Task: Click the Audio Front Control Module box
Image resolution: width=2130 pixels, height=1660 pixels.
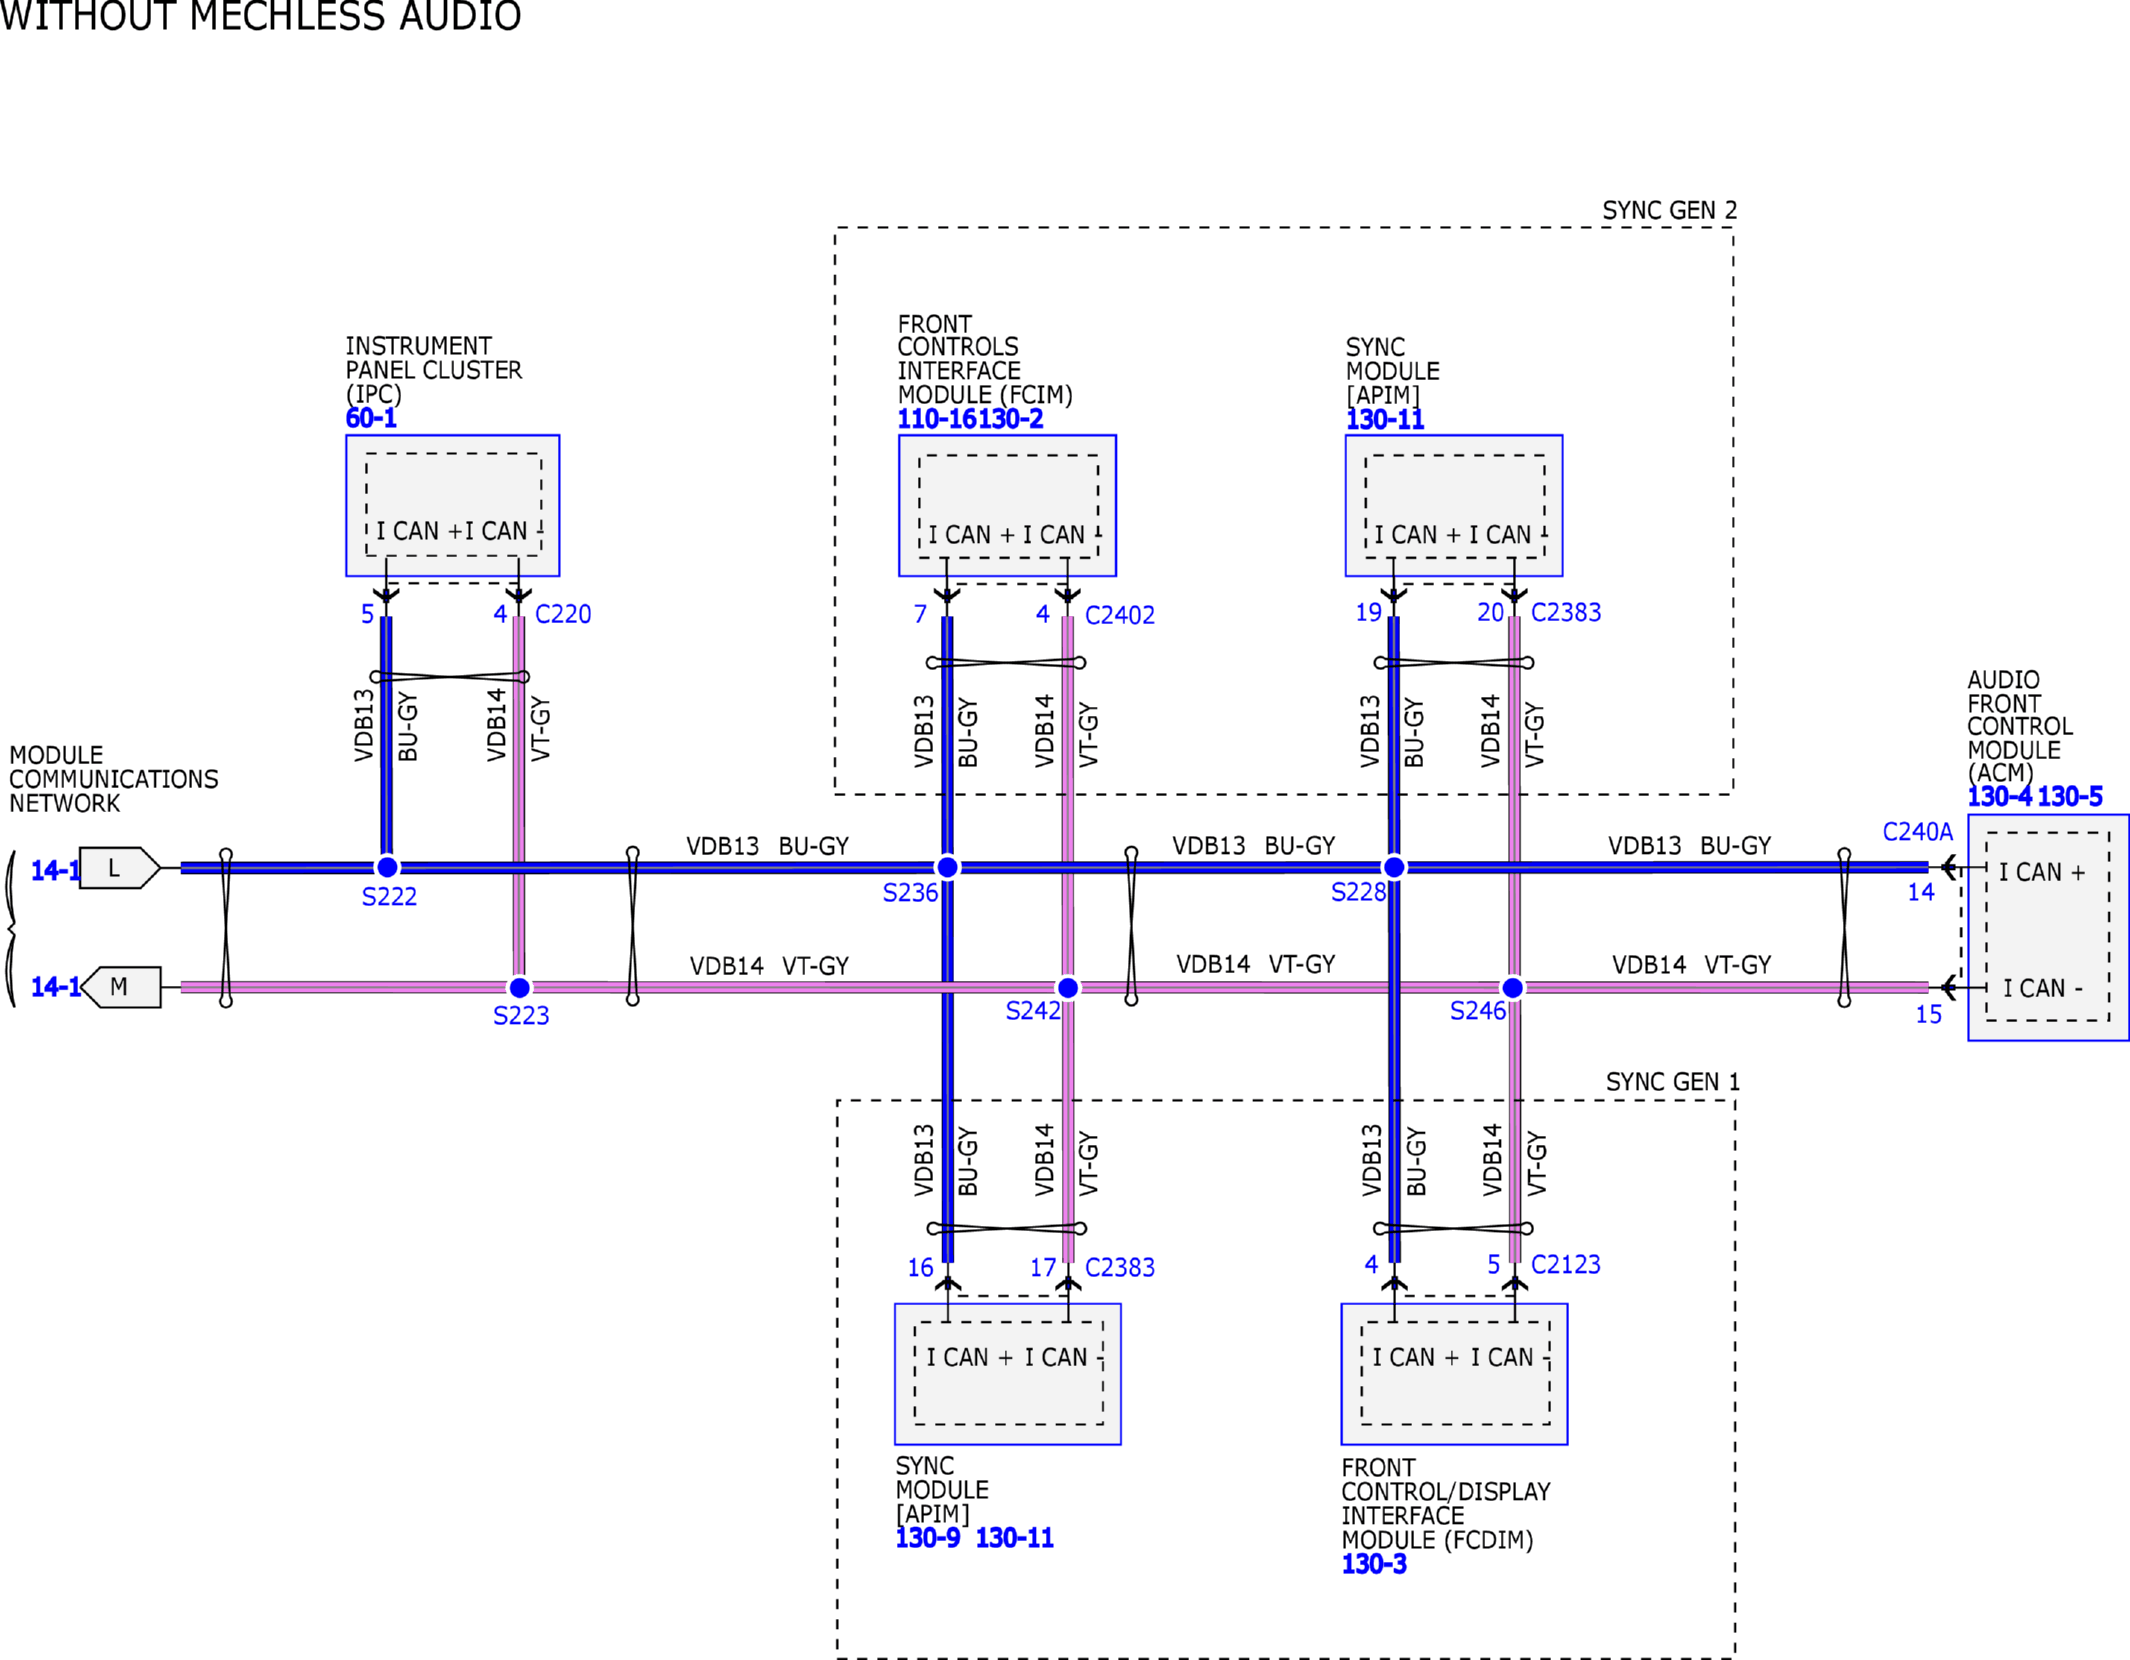Action: (x=2047, y=927)
